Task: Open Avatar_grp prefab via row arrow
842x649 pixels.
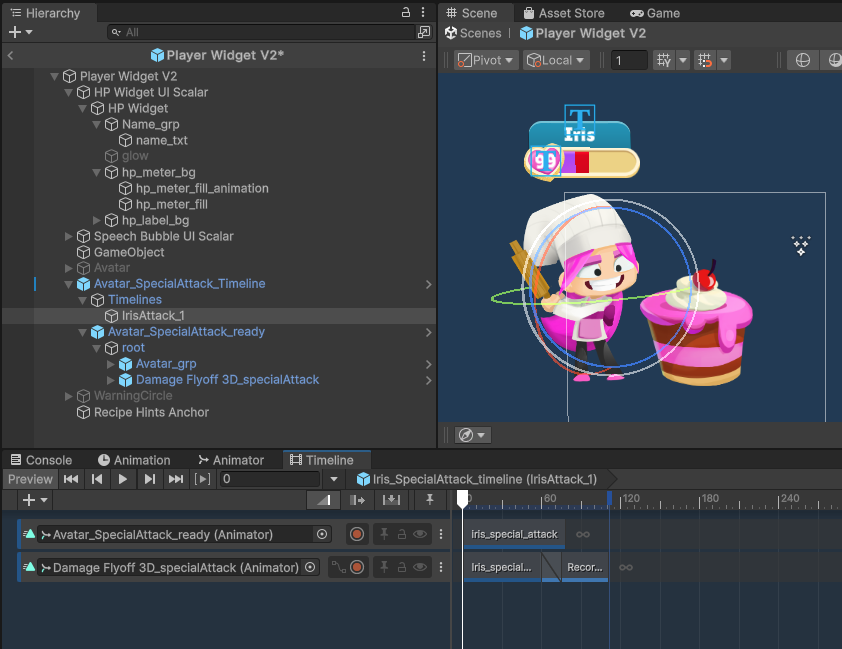Action: click(x=428, y=364)
